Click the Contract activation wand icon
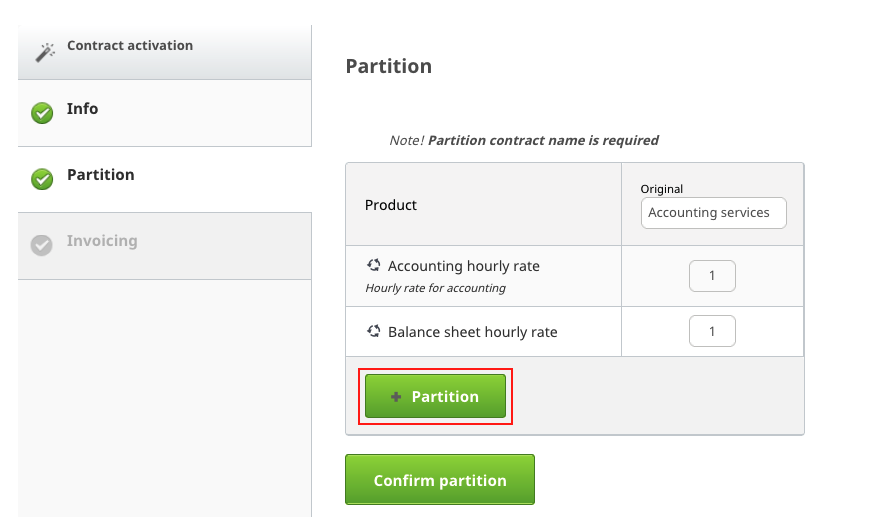 click(x=45, y=52)
